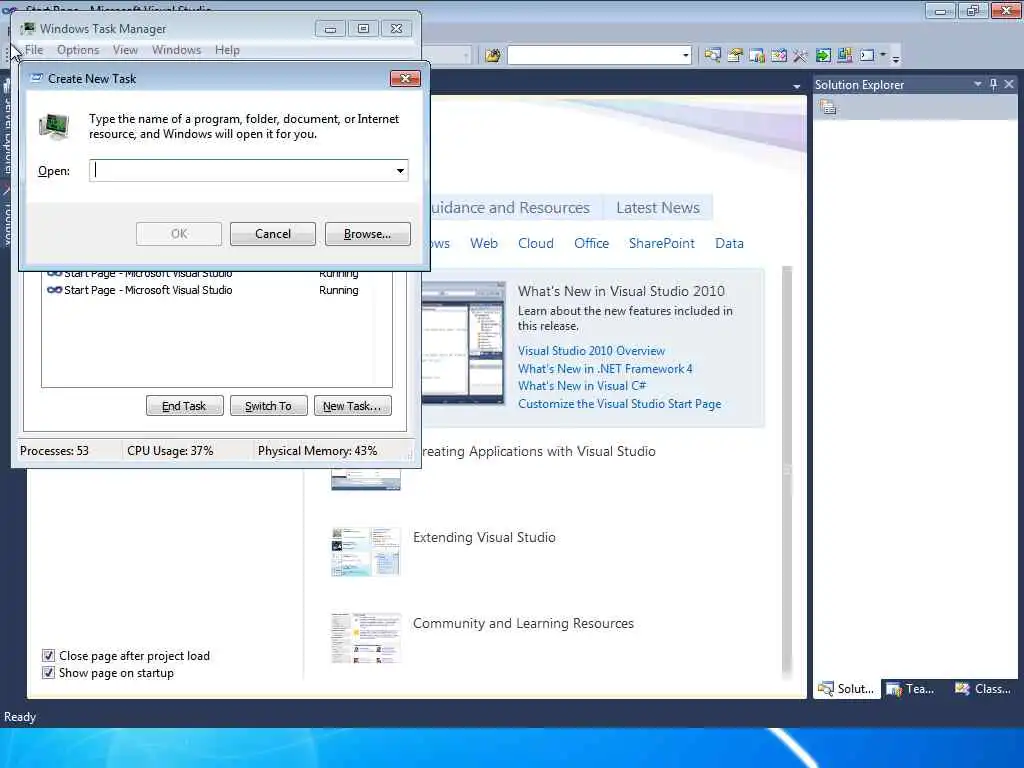This screenshot has height=768, width=1024.
Task: Open the Visual Studio 2010 Overview link
Action: (x=591, y=351)
